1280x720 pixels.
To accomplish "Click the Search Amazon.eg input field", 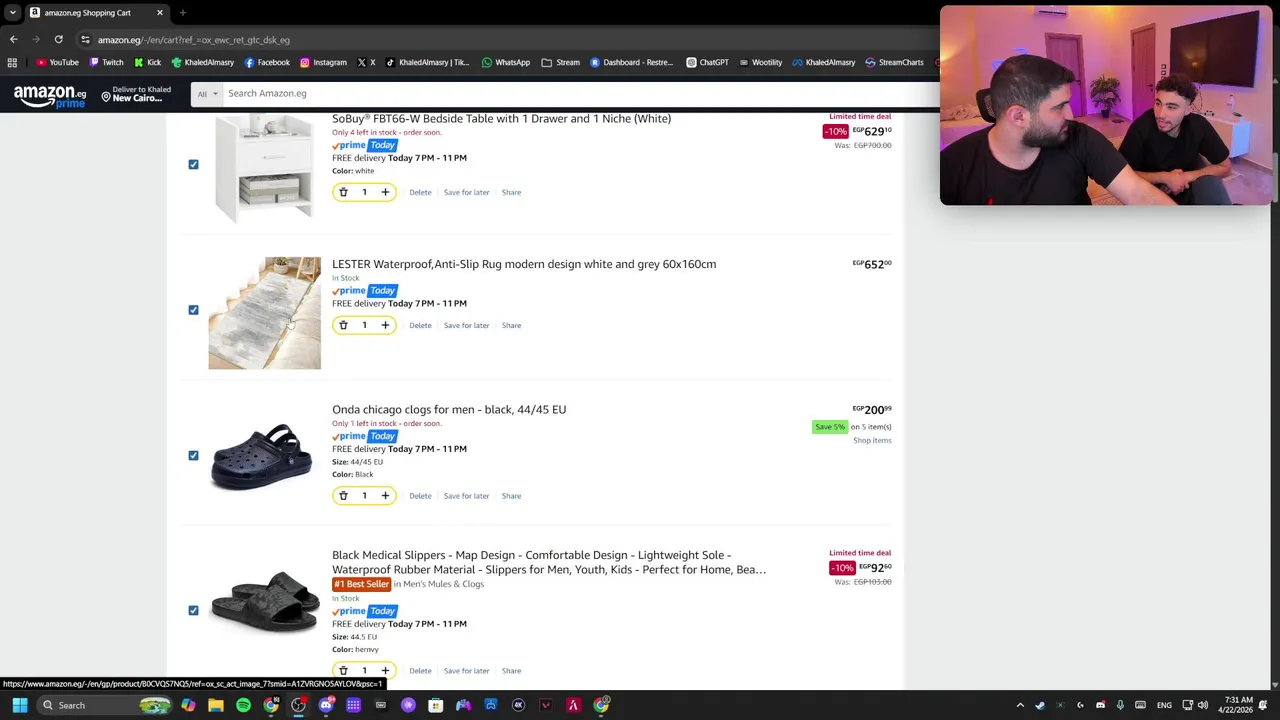I will pyautogui.click(x=580, y=94).
